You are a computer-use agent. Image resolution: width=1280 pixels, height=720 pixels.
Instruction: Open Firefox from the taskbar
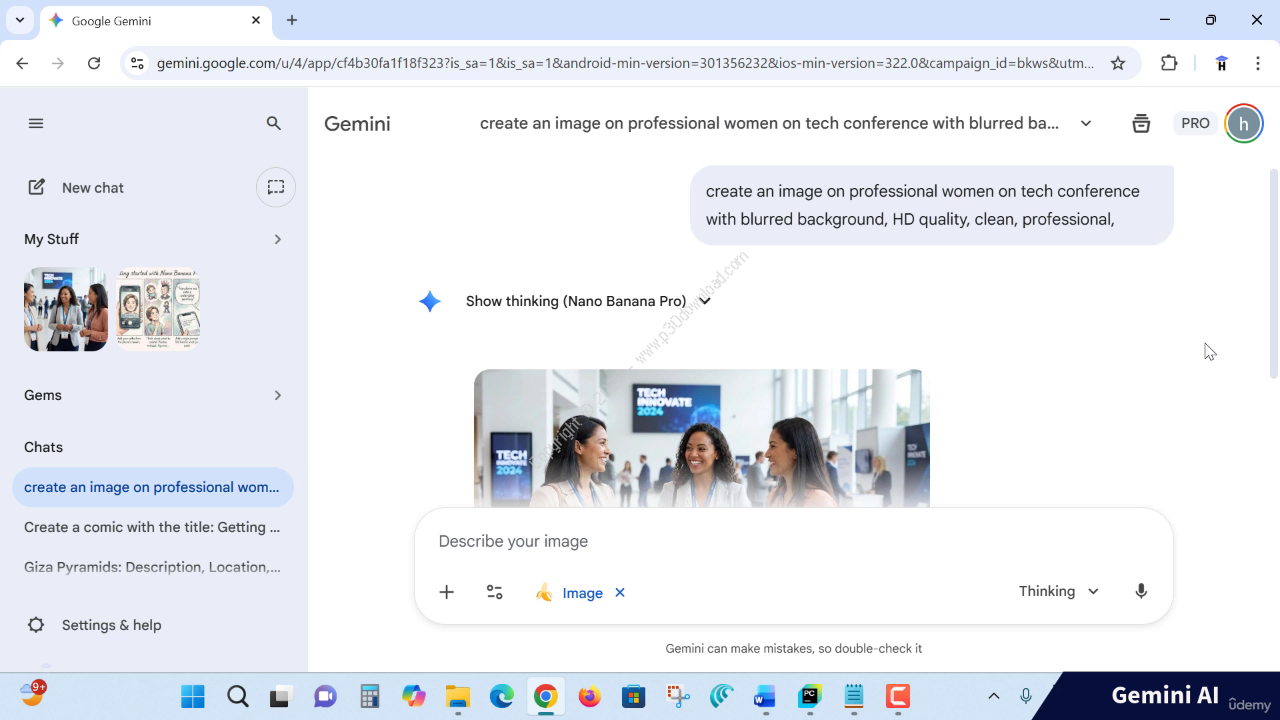pos(590,696)
